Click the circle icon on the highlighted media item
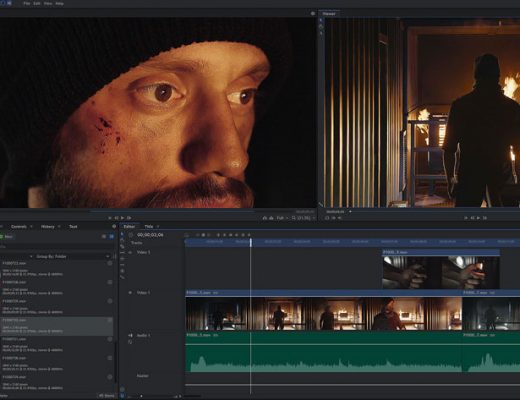 pos(110,320)
